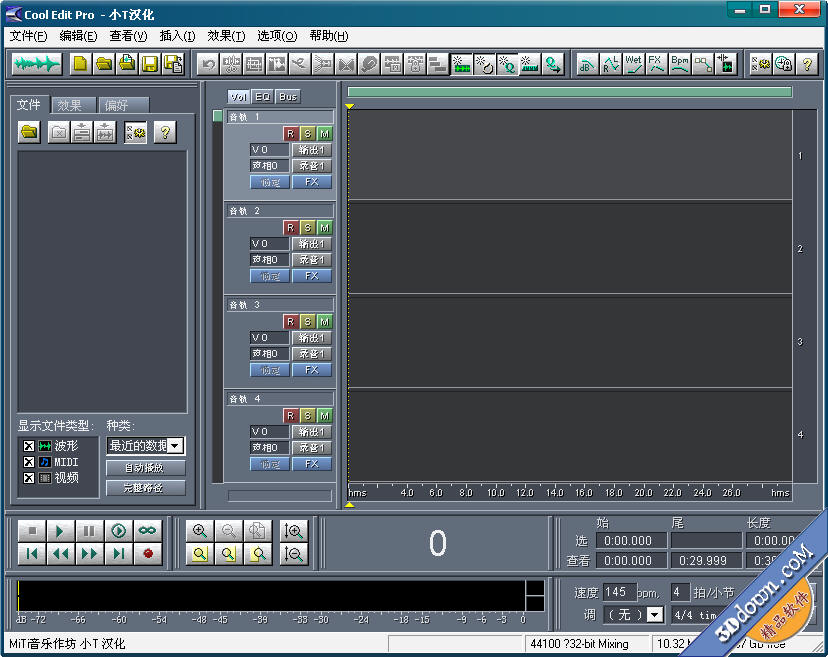Jump to the beginning transport button

click(x=32, y=553)
